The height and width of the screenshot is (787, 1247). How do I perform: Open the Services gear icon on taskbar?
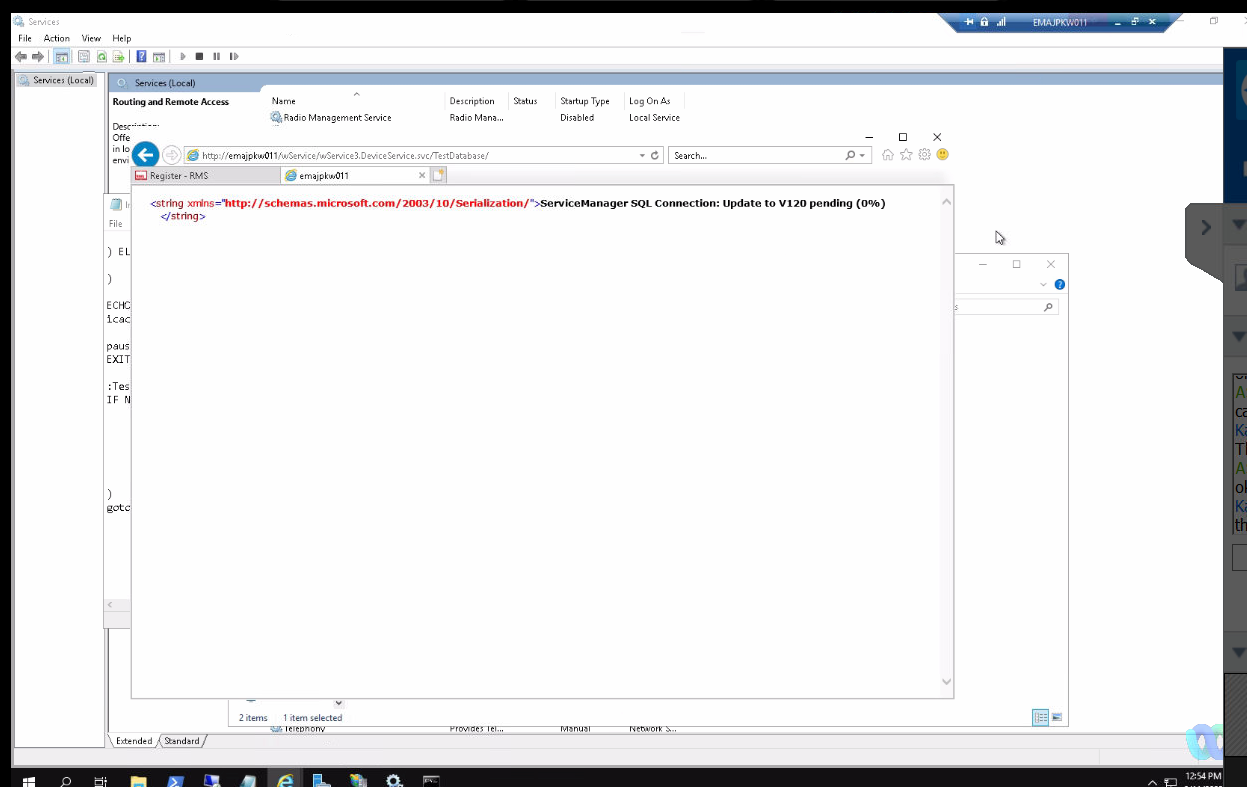(x=394, y=781)
